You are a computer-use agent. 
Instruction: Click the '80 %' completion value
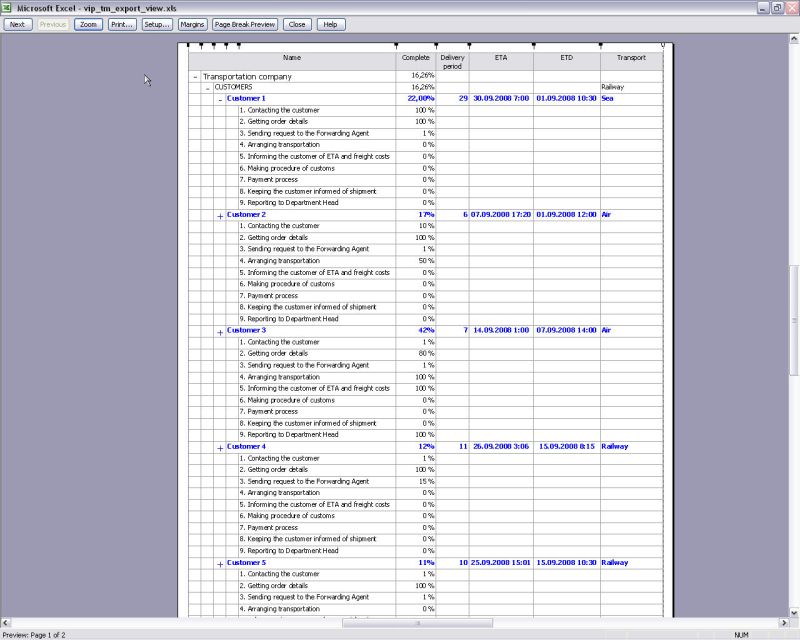tap(427, 353)
